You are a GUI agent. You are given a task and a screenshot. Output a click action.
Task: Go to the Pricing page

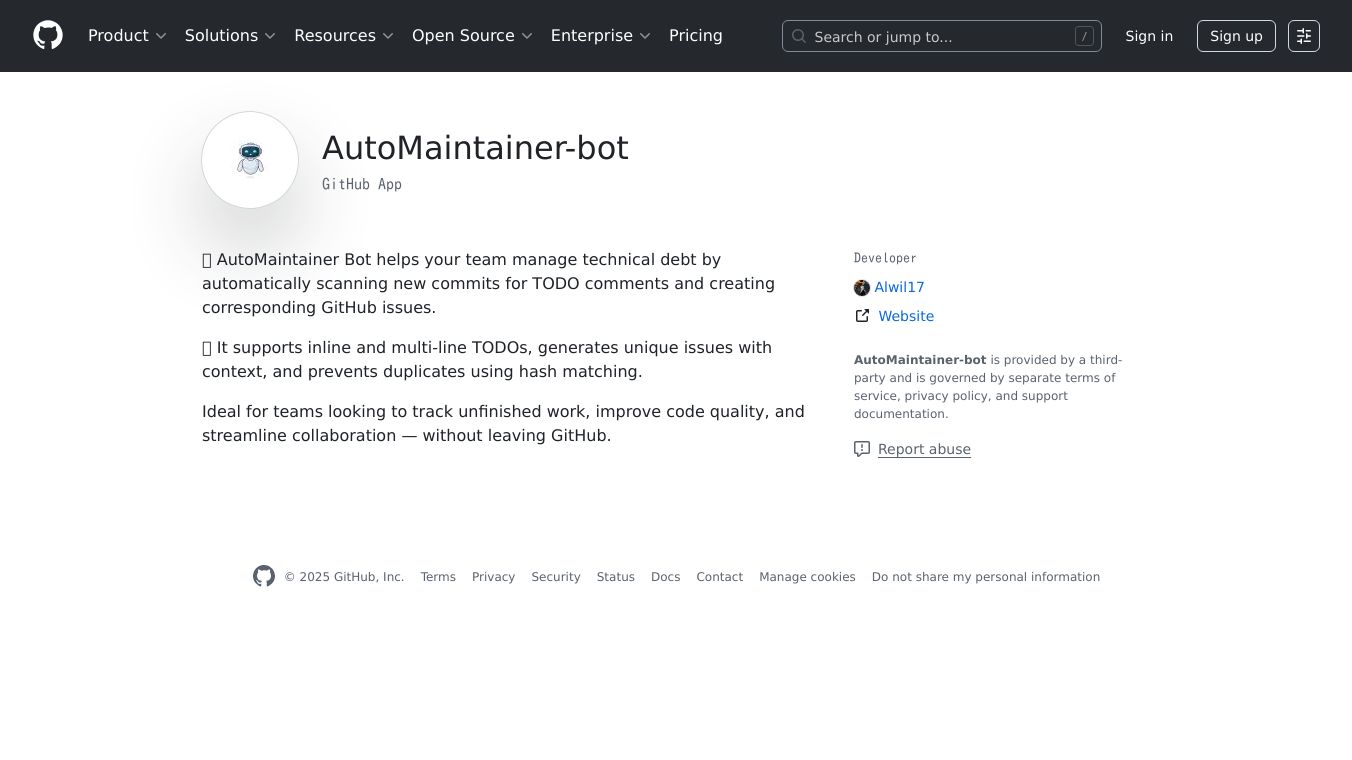[695, 36]
